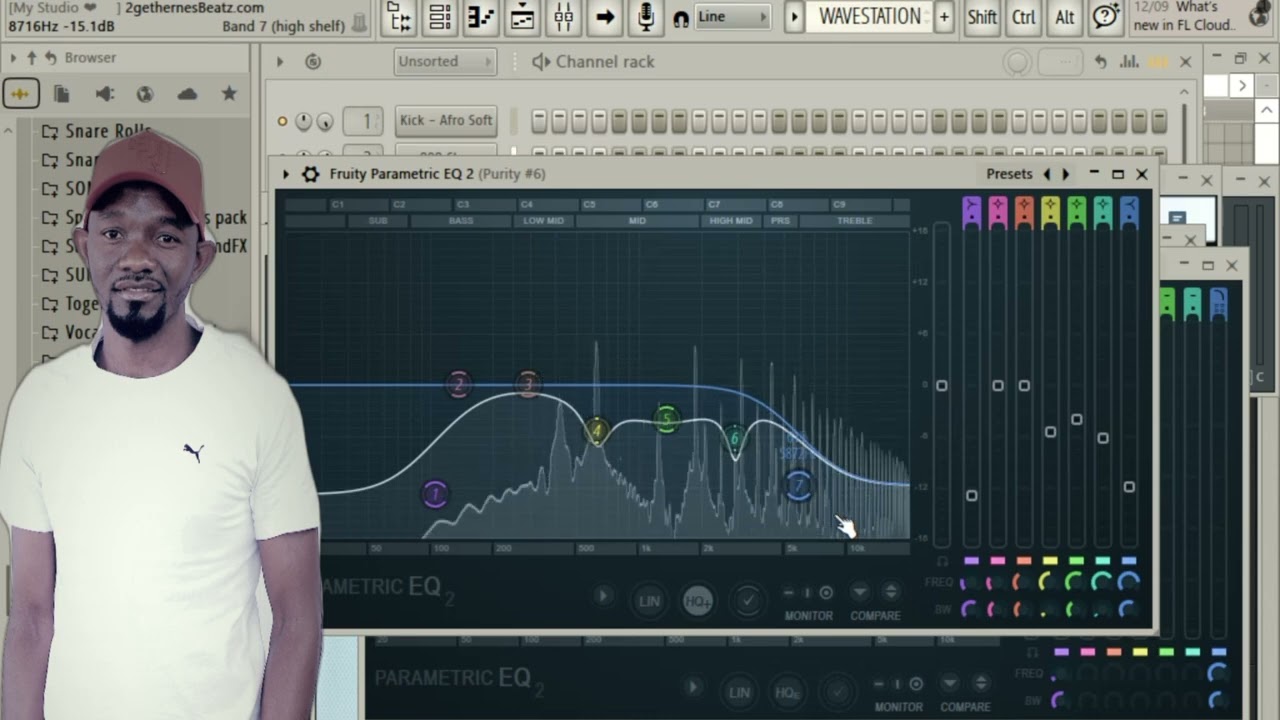The image size is (1280, 720).
Task: Click the main level slider handle
Action: (x=941, y=386)
